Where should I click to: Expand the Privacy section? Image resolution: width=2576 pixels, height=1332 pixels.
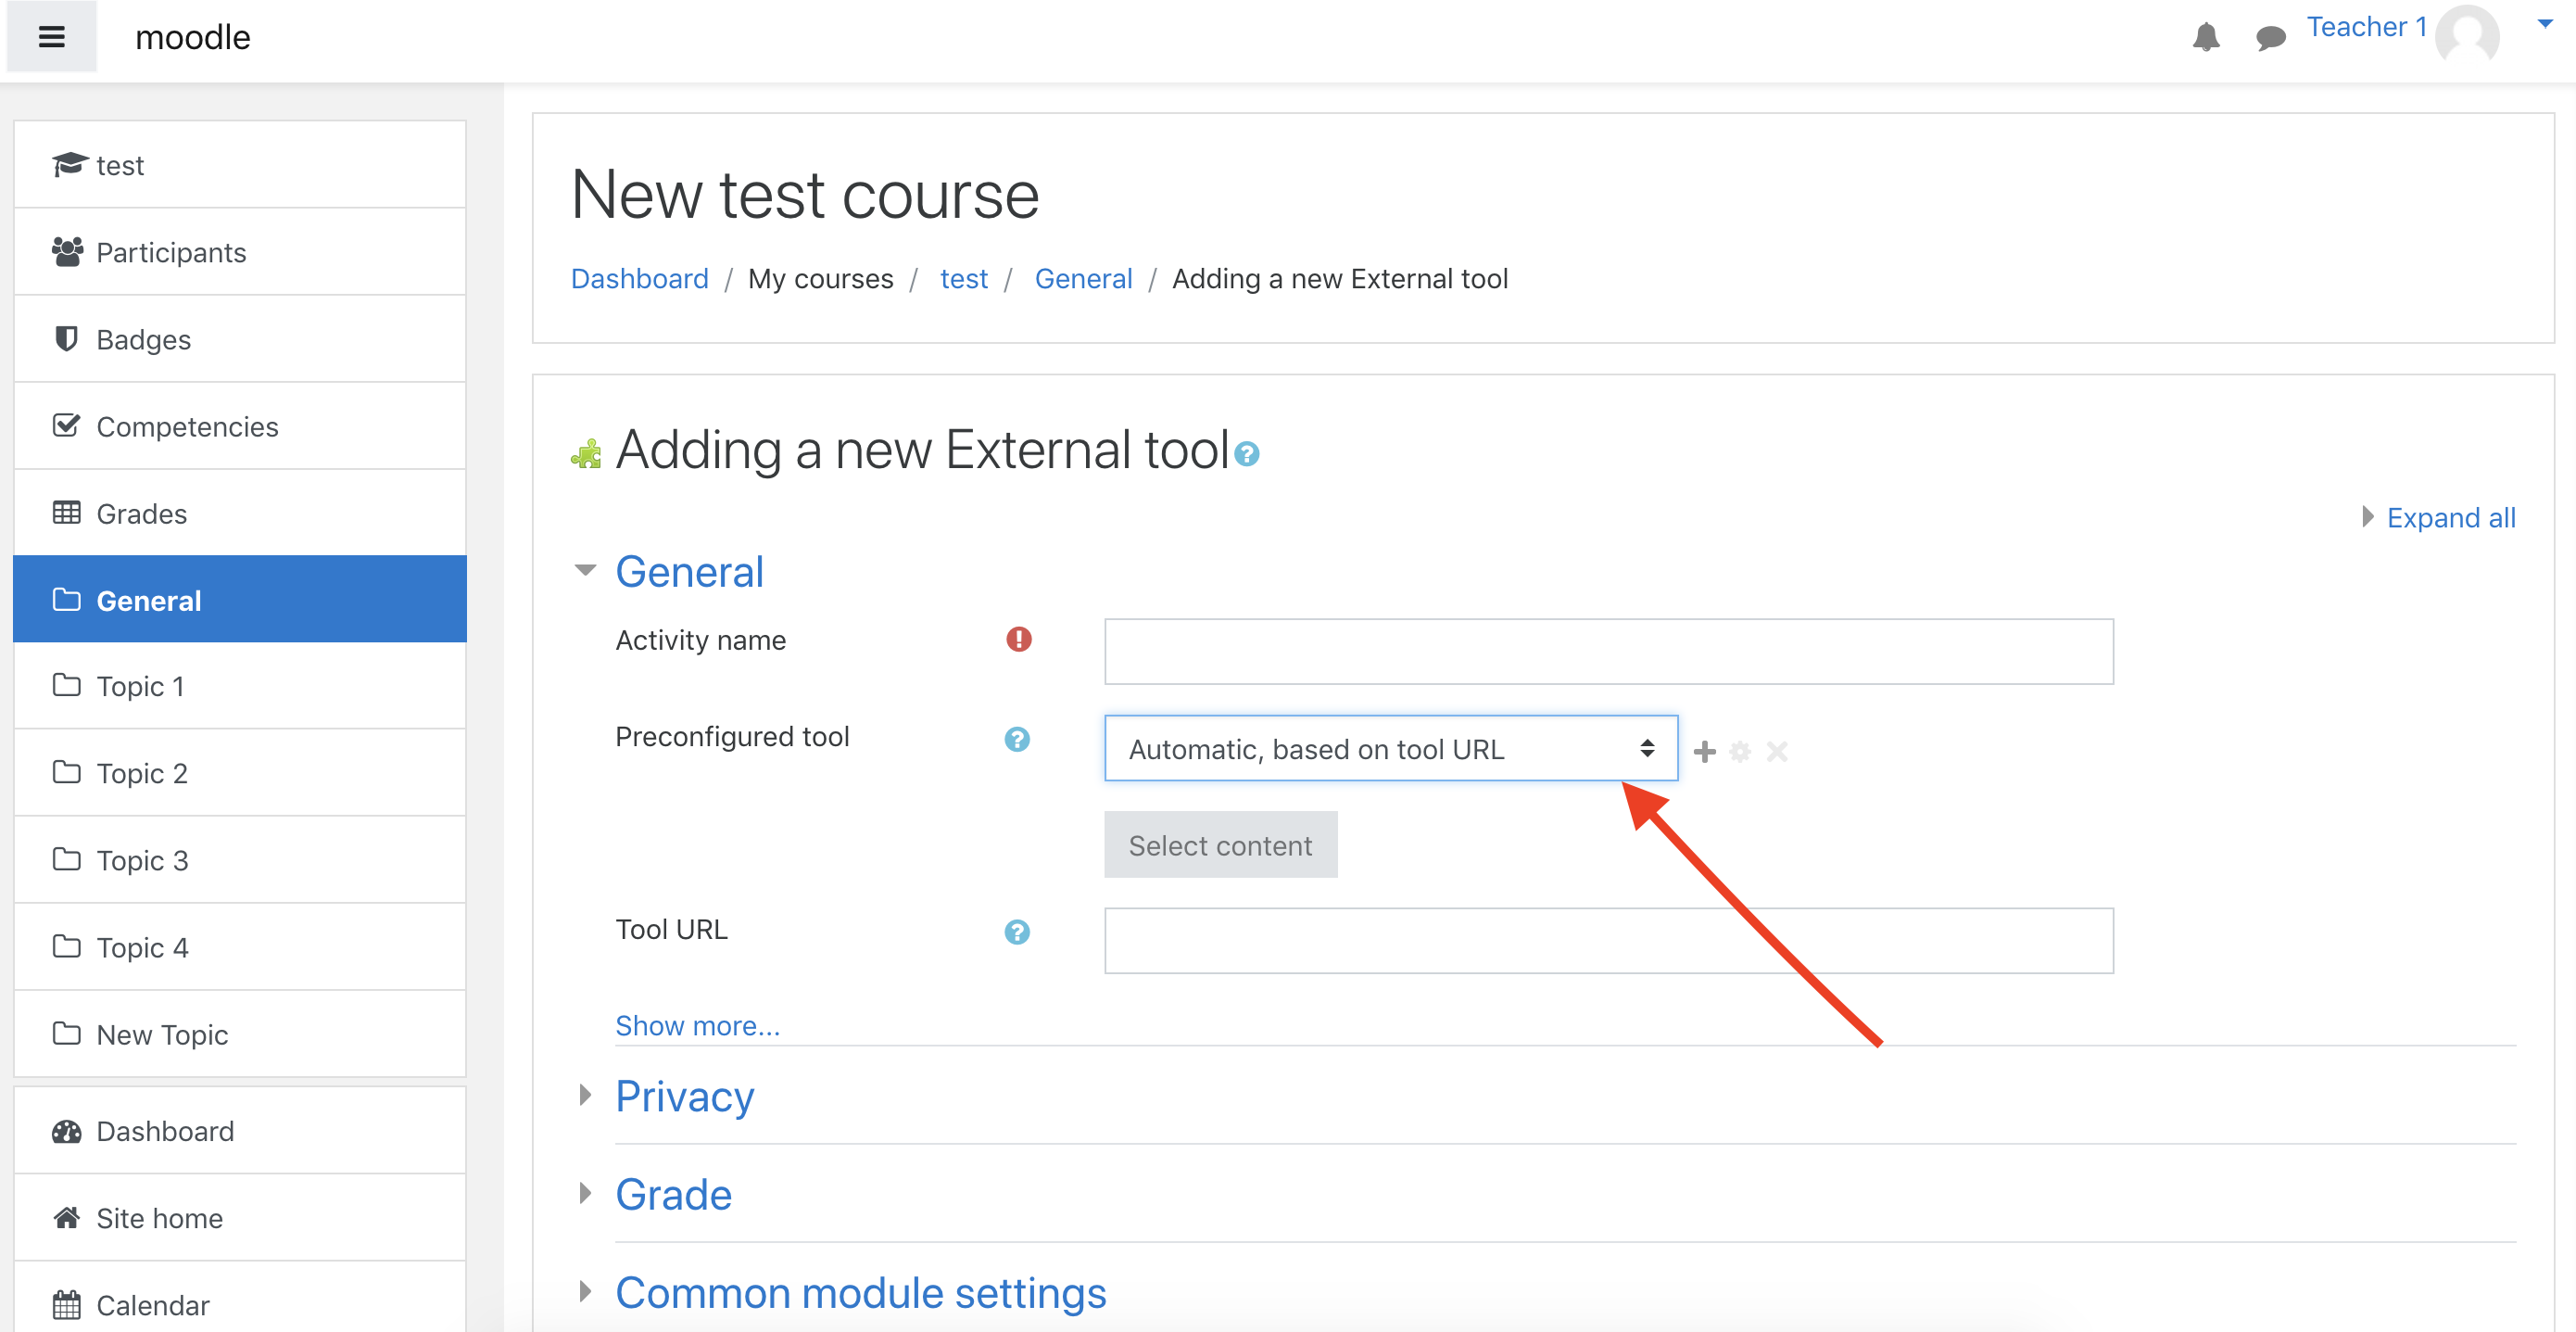[684, 1096]
